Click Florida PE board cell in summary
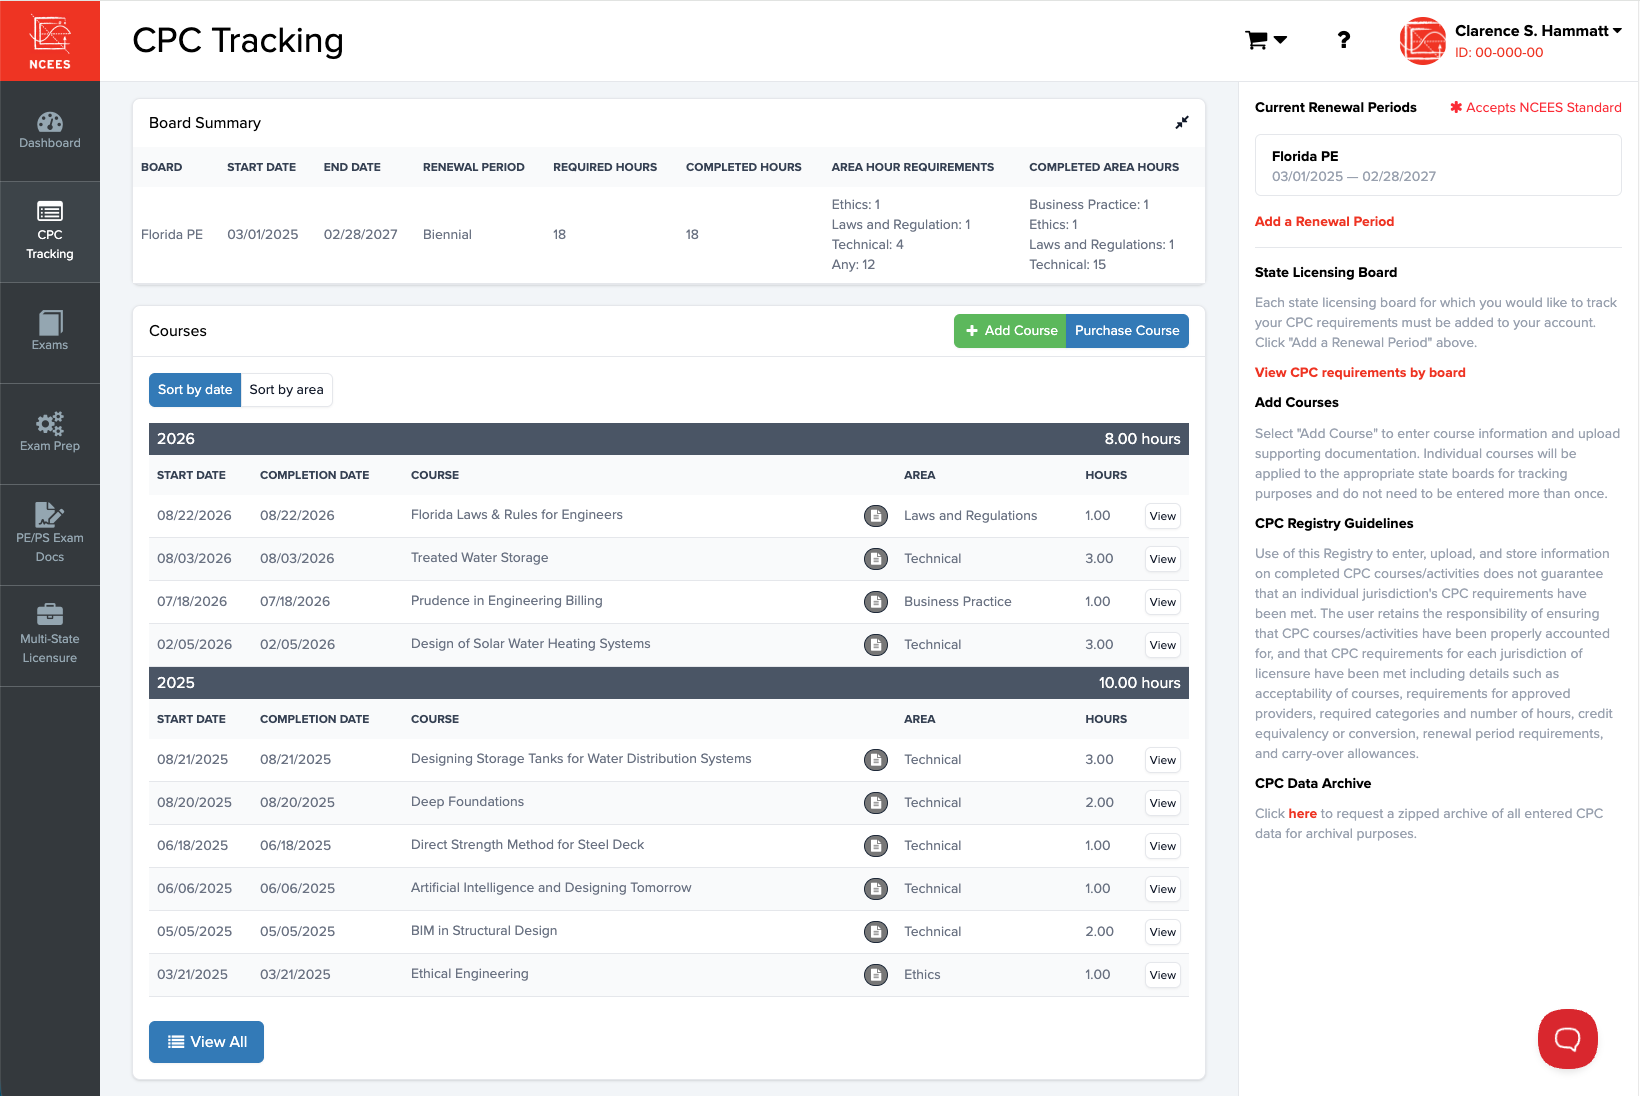This screenshot has height=1096, width=1640. (172, 235)
